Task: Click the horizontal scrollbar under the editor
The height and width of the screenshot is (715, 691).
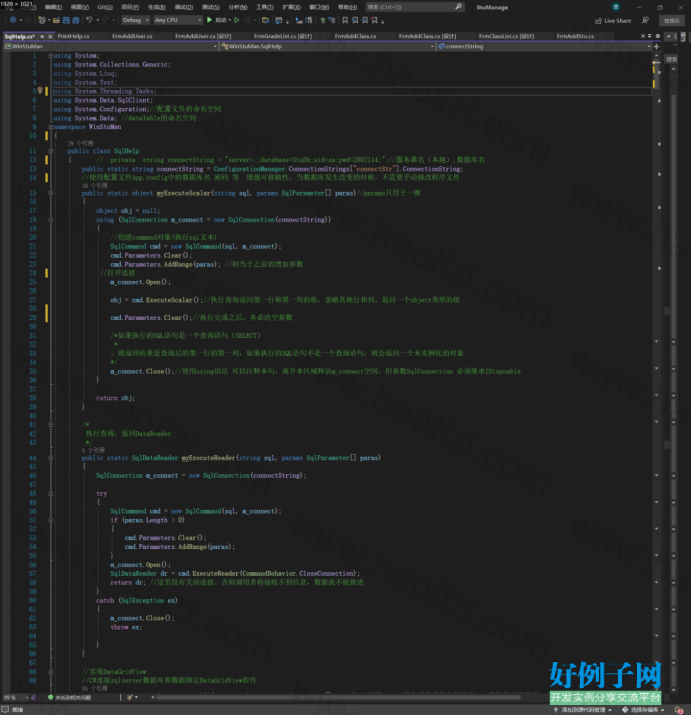Action: (338, 697)
